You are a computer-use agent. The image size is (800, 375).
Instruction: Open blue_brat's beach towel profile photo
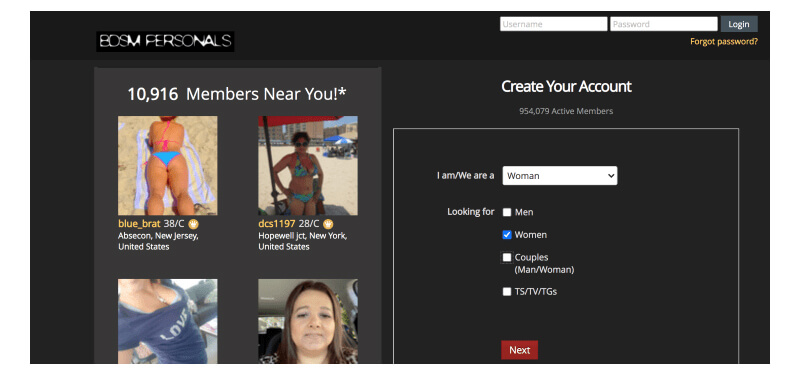[x=167, y=165]
